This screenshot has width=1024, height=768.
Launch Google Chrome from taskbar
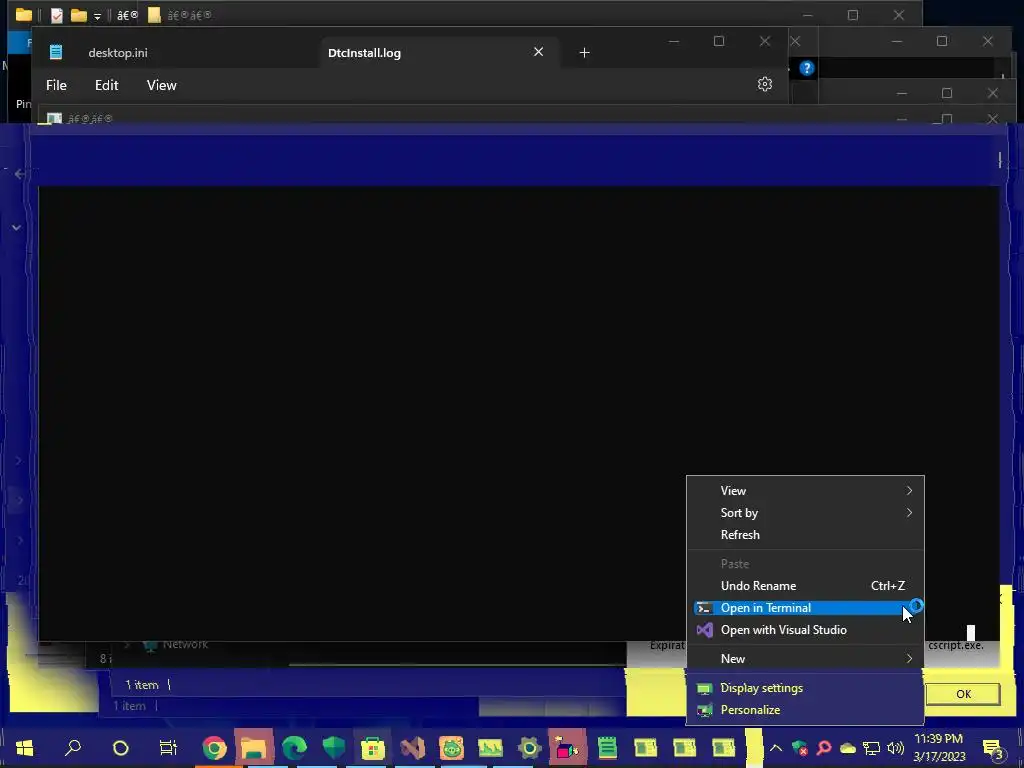point(214,748)
